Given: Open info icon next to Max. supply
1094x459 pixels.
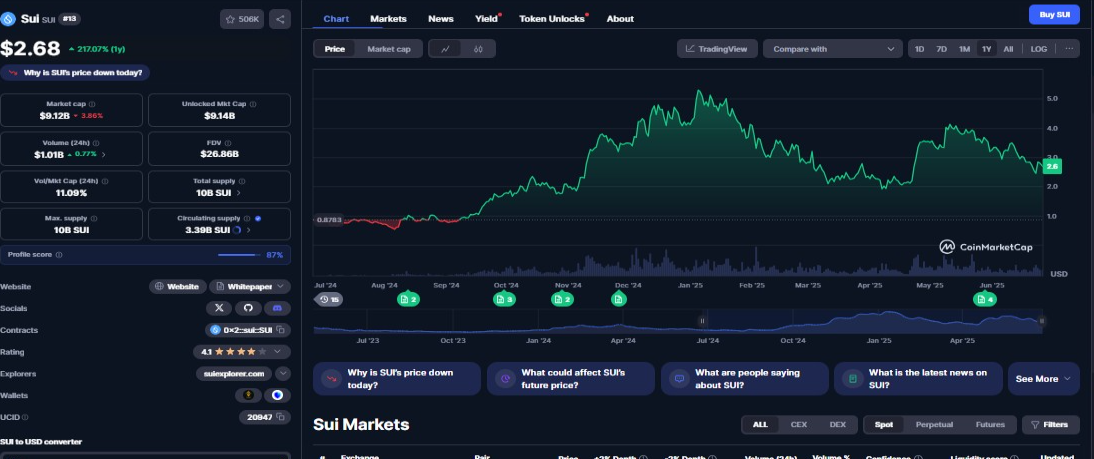Looking at the screenshot, I should (x=93, y=218).
